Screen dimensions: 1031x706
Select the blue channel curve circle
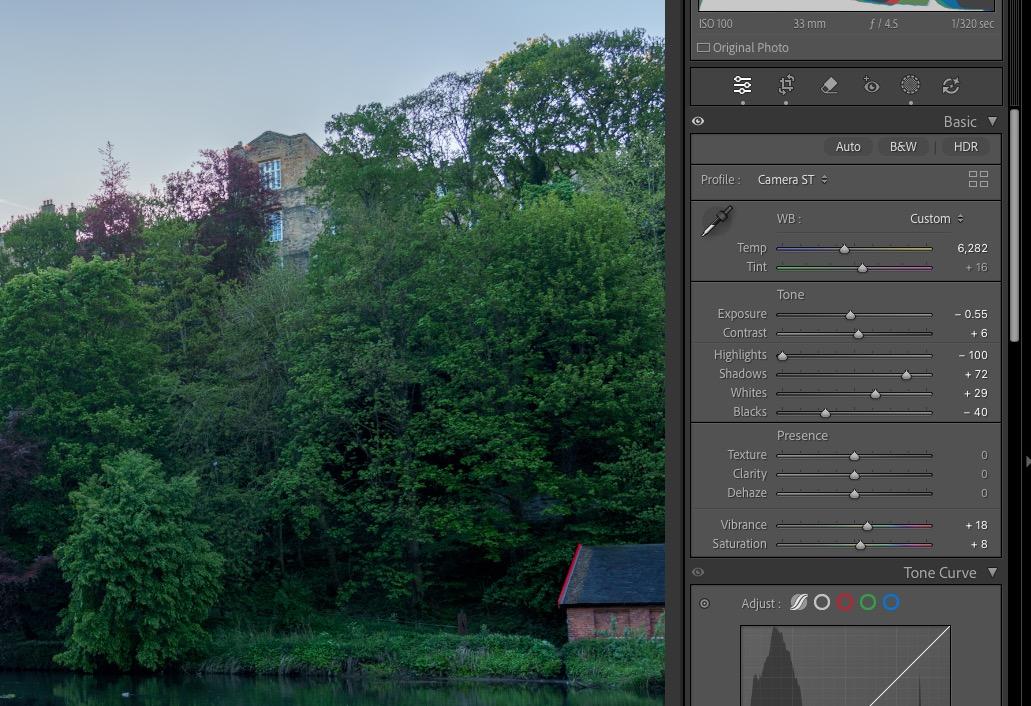pos(891,602)
